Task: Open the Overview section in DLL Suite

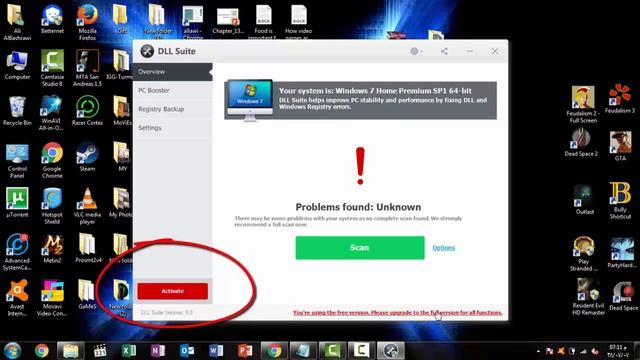Action: (172, 72)
